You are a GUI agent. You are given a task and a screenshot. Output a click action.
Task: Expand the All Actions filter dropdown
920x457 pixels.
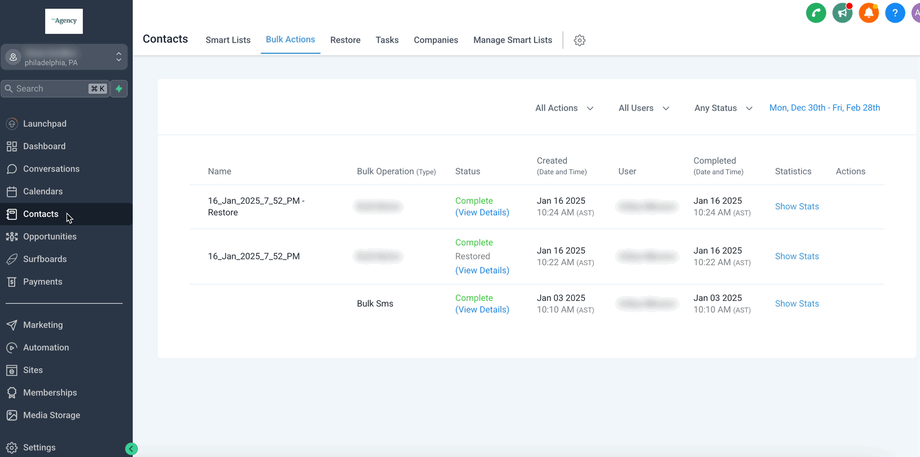tap(564, 108)
